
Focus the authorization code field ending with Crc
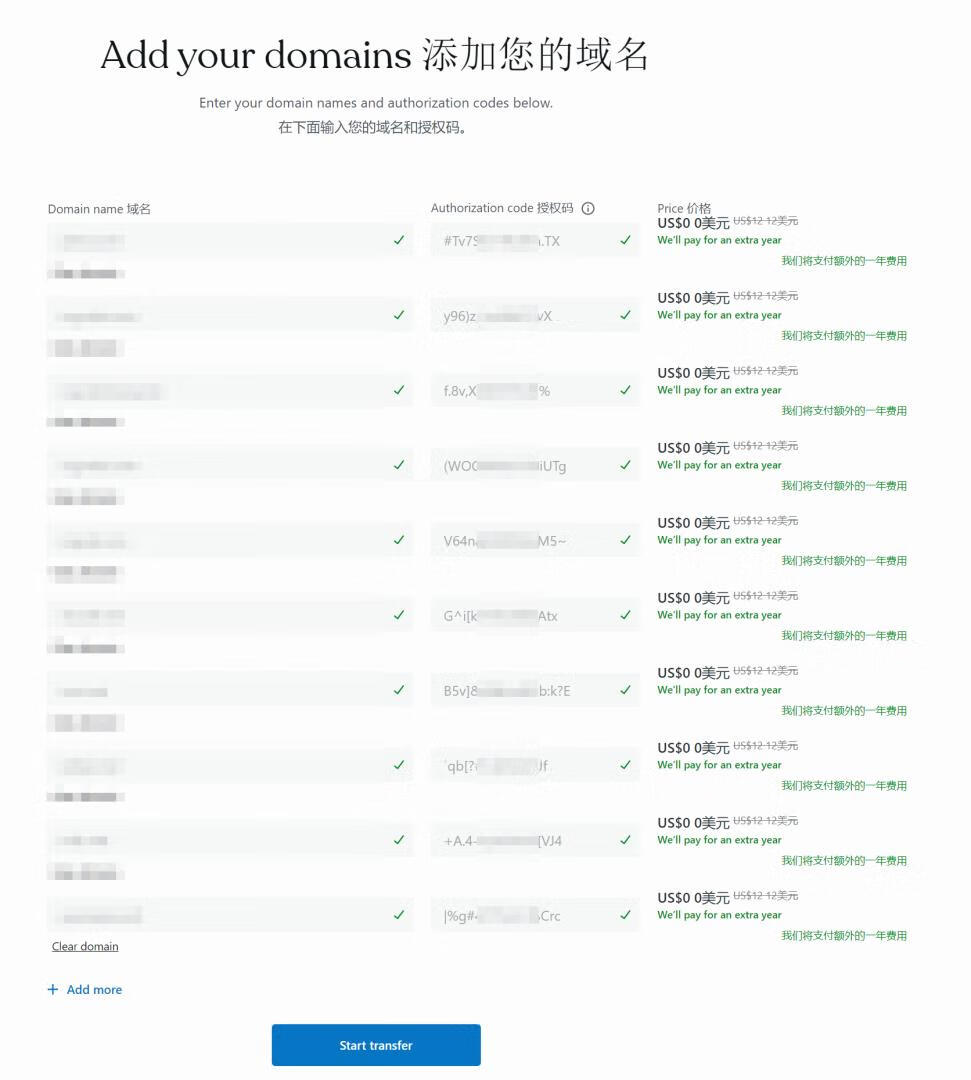[520, 916]
